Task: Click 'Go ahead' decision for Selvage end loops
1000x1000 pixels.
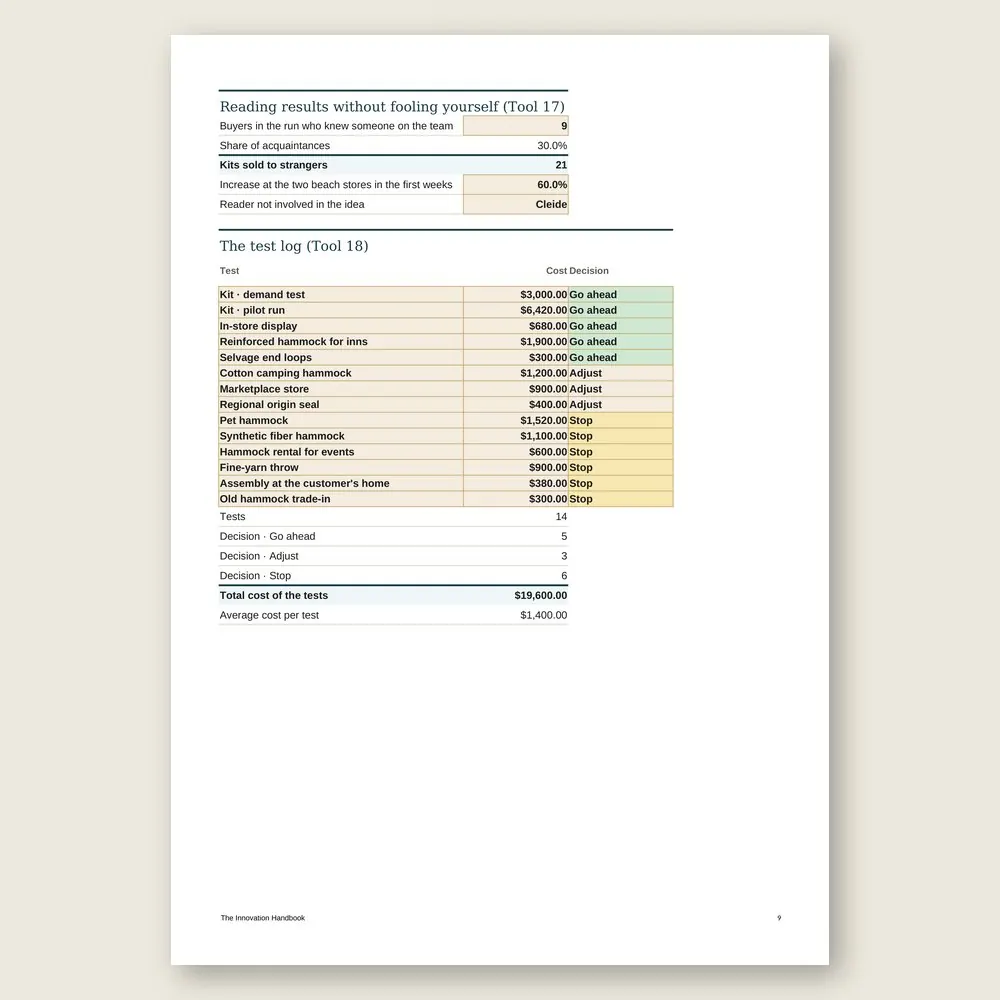Action: click(x=621, y=357)
